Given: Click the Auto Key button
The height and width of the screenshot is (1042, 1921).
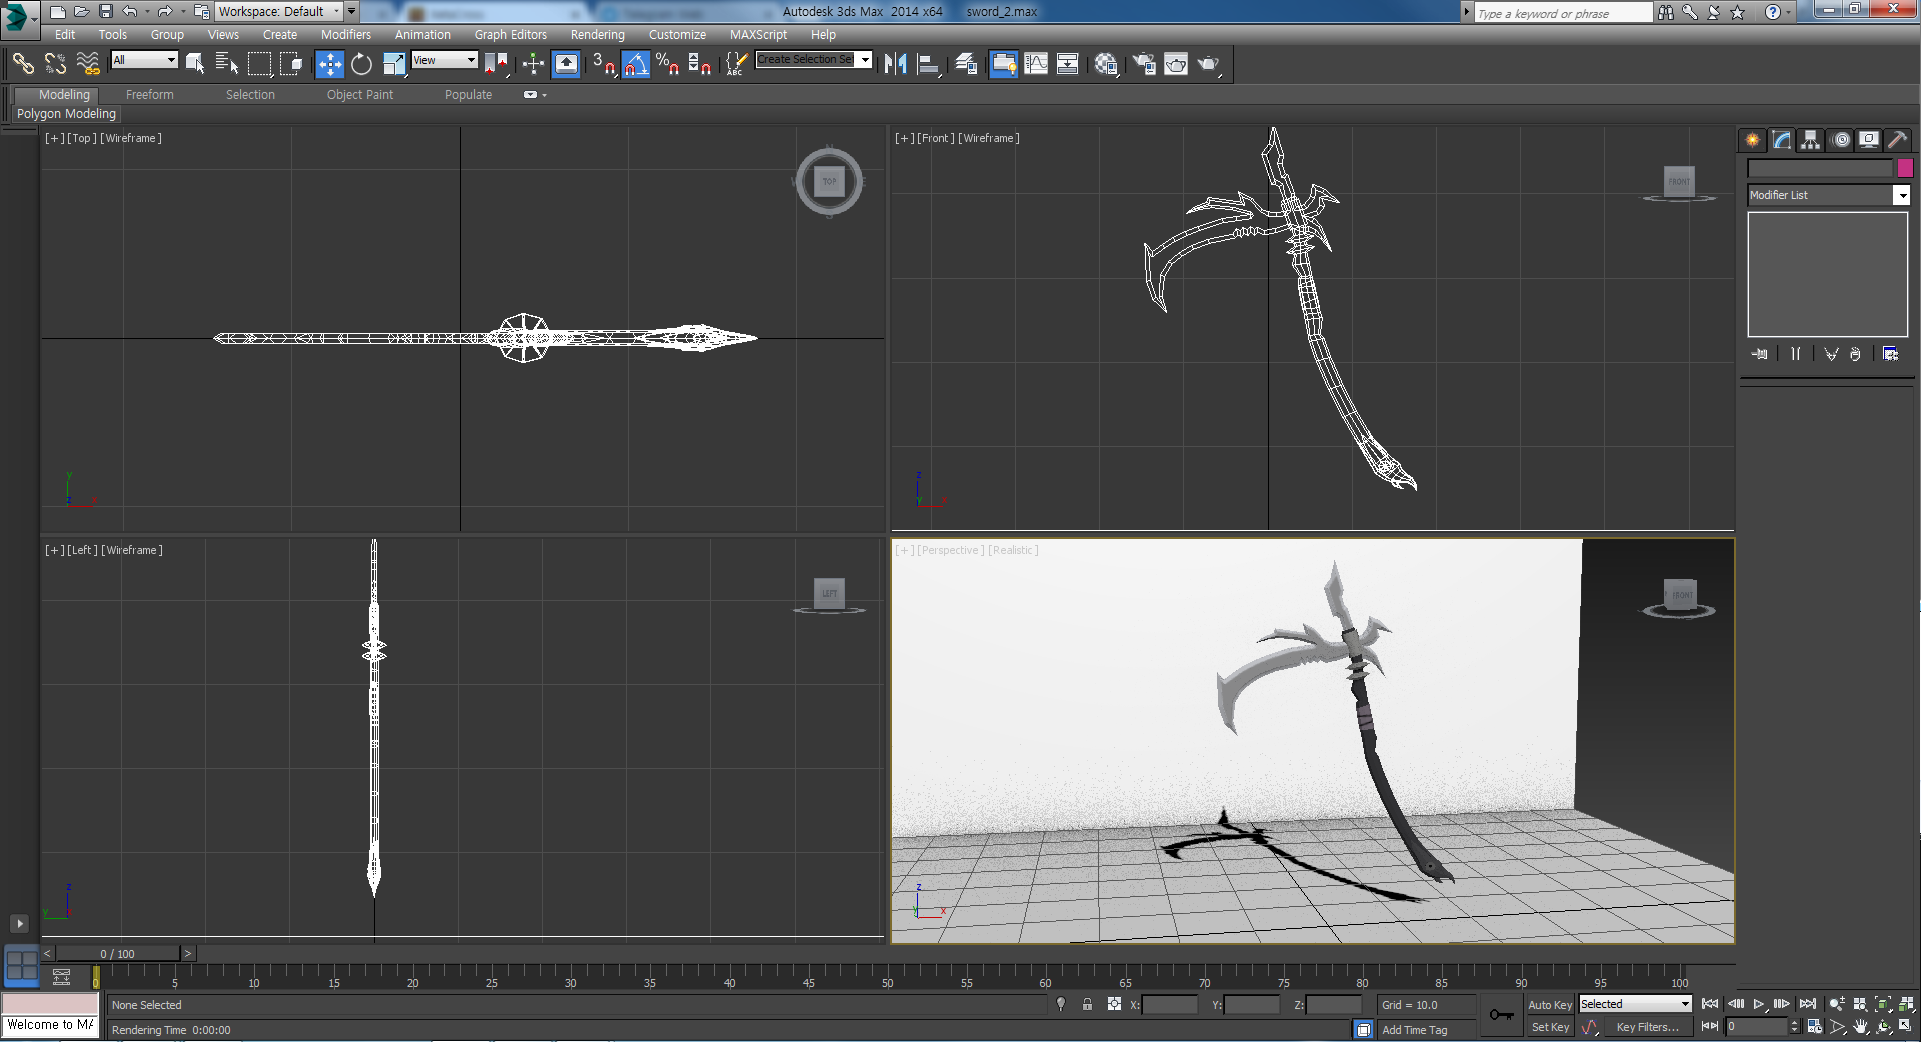Looking at the screenshot, I should click(x=1549, y=1005).
